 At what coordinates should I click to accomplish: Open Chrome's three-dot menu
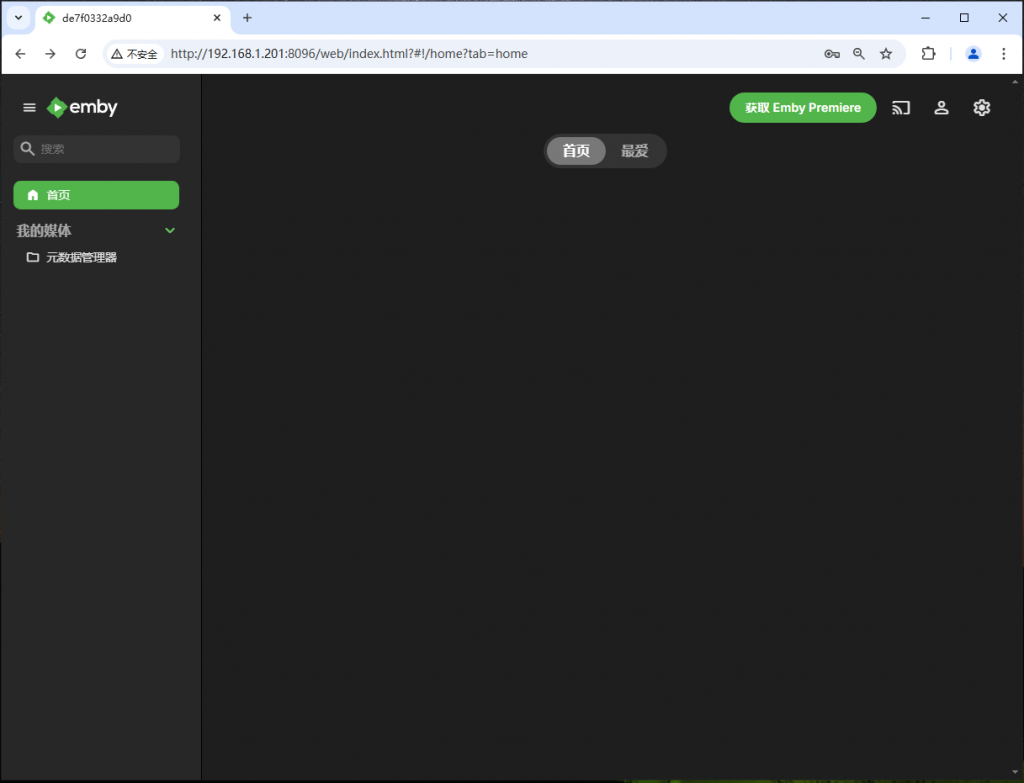(x=1004, y=54)
